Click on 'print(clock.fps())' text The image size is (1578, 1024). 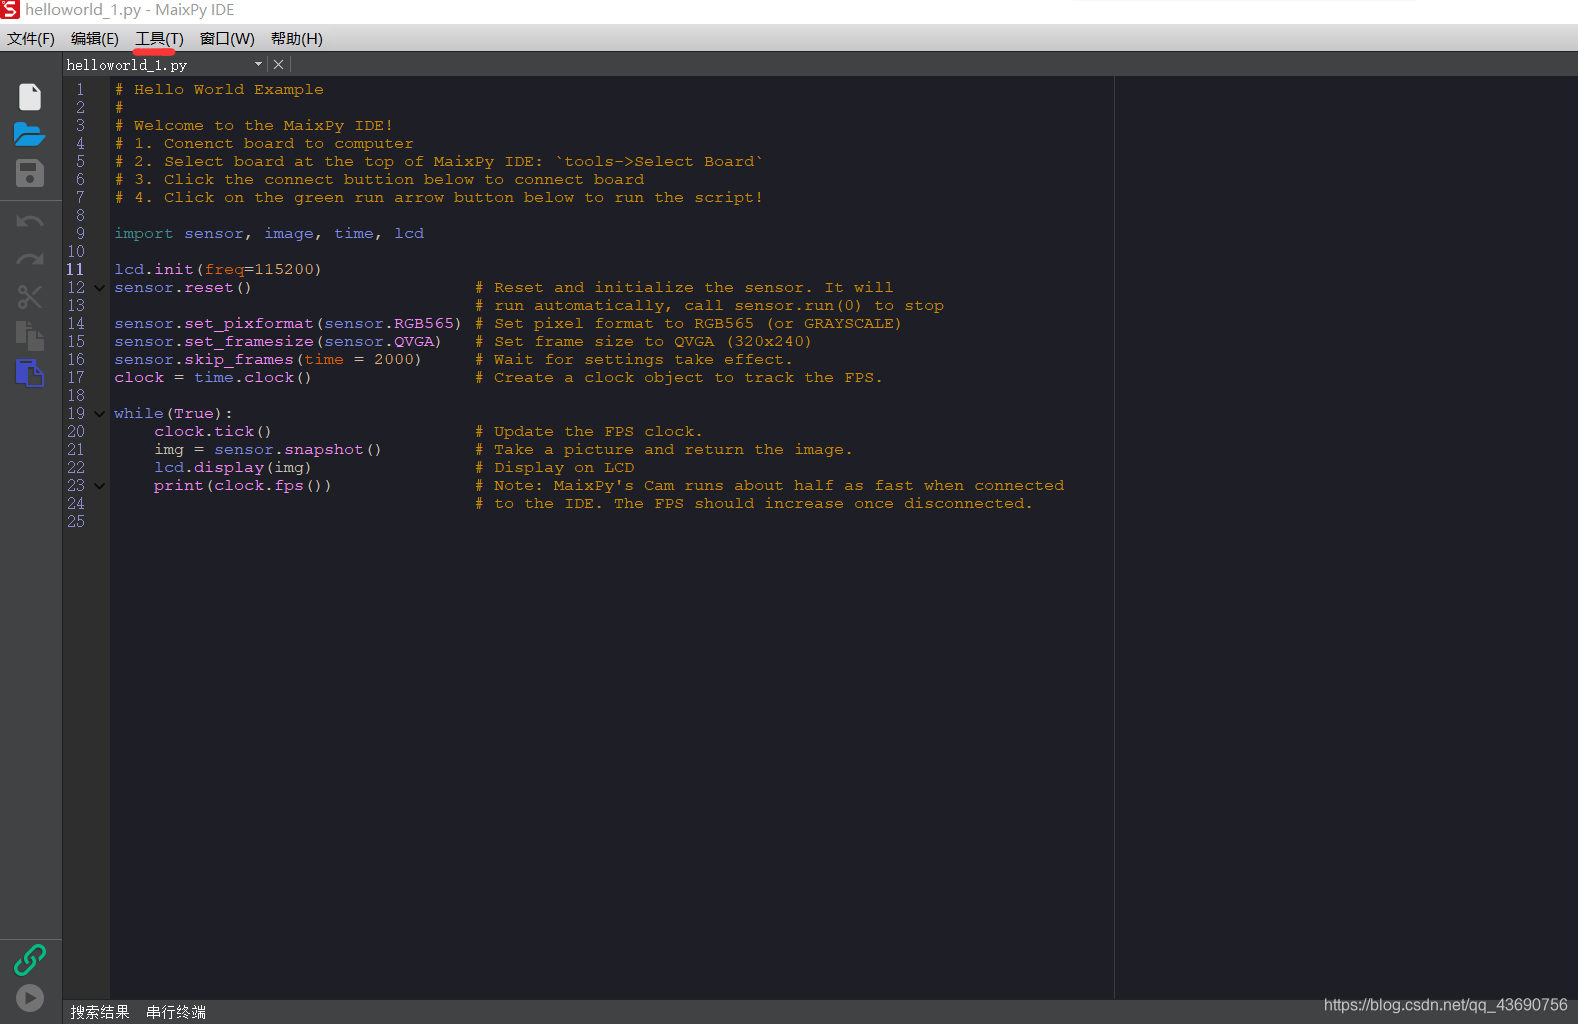243,486
